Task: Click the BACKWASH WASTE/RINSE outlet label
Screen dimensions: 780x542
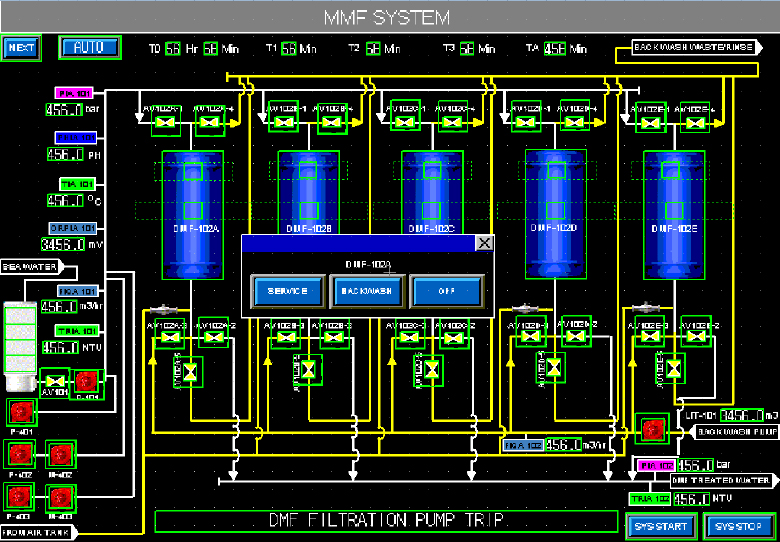Action: [697, 48]
